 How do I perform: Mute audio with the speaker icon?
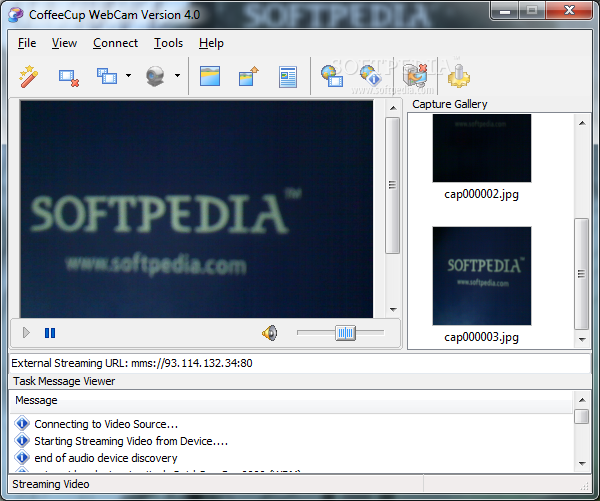pos(270,333)
